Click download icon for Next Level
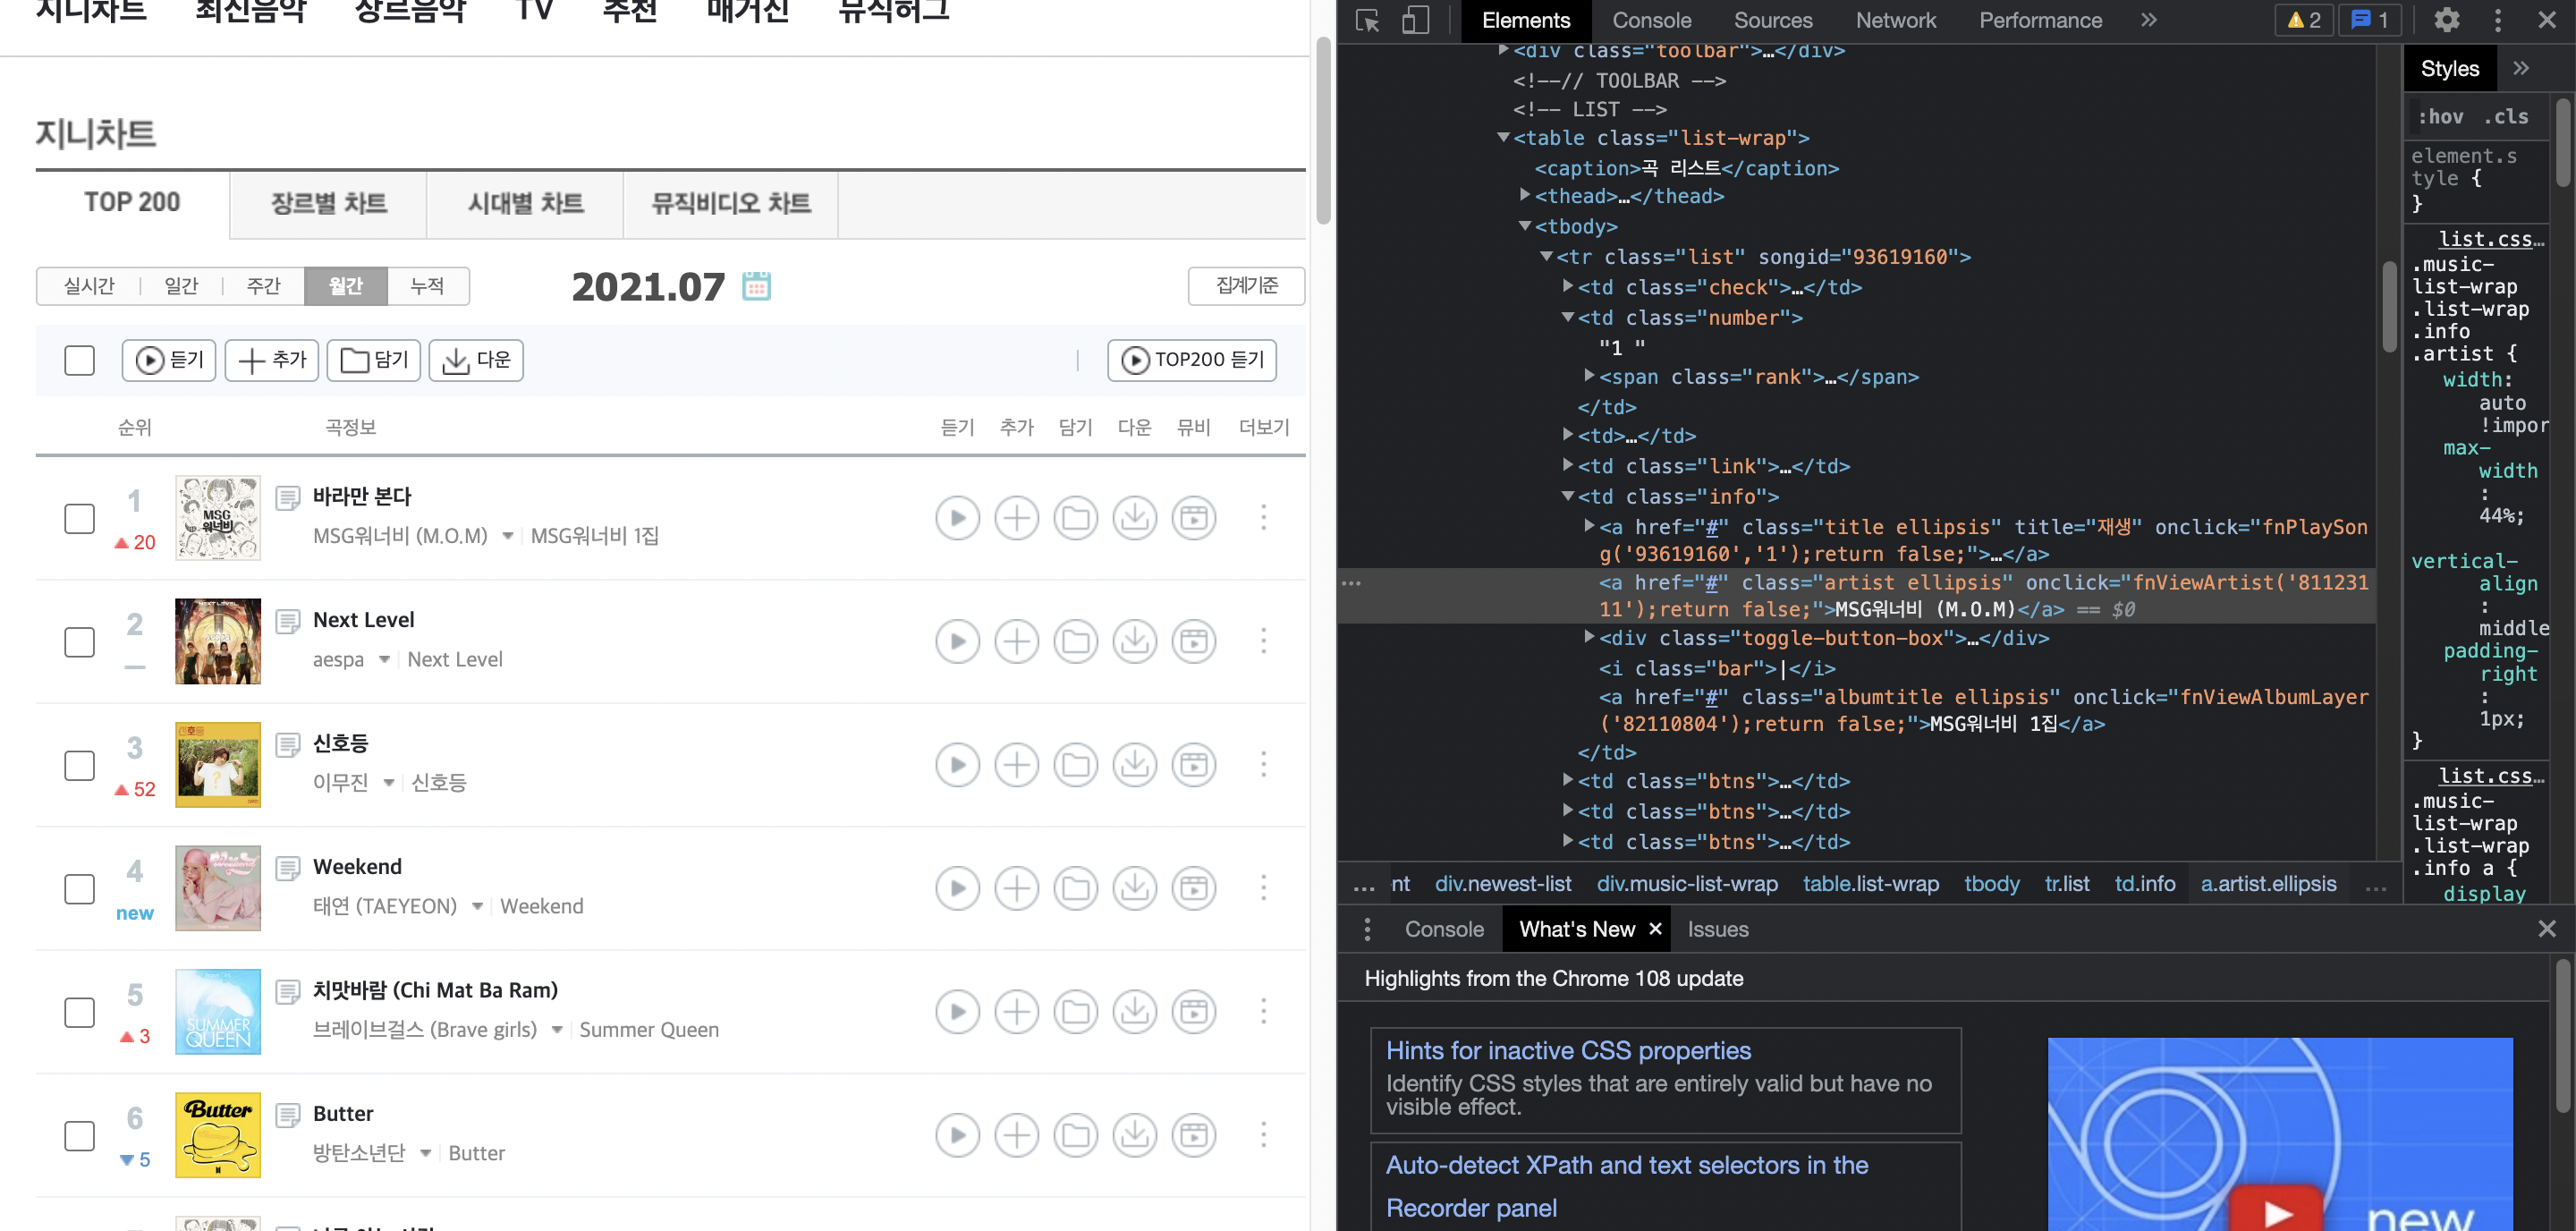The width and height of the screenshot is (2576, 1231). 1134,641
